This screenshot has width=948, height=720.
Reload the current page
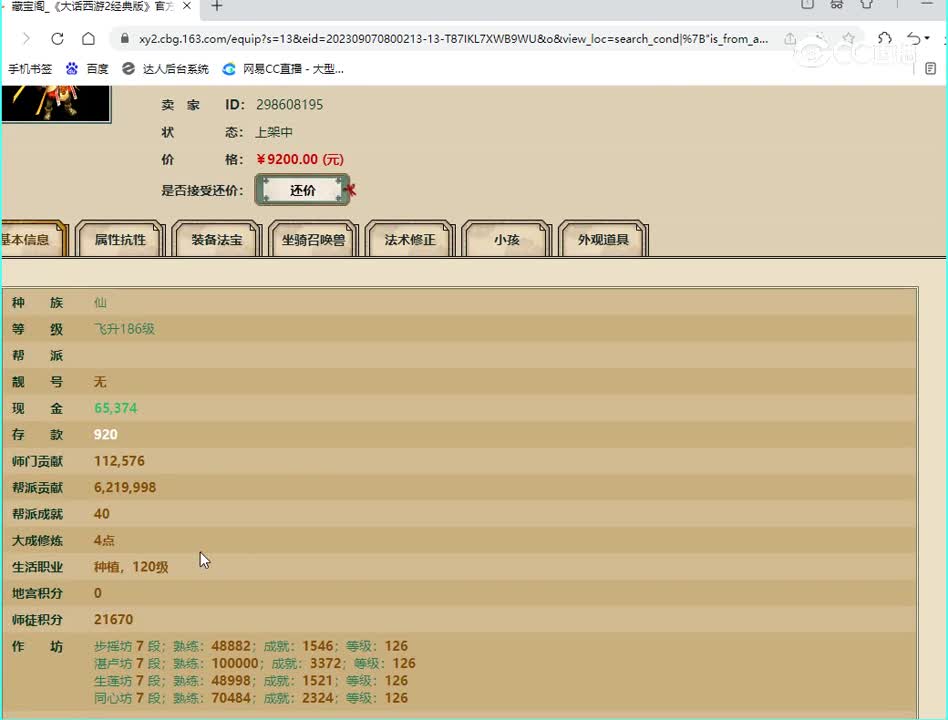[x=57, y=39]
